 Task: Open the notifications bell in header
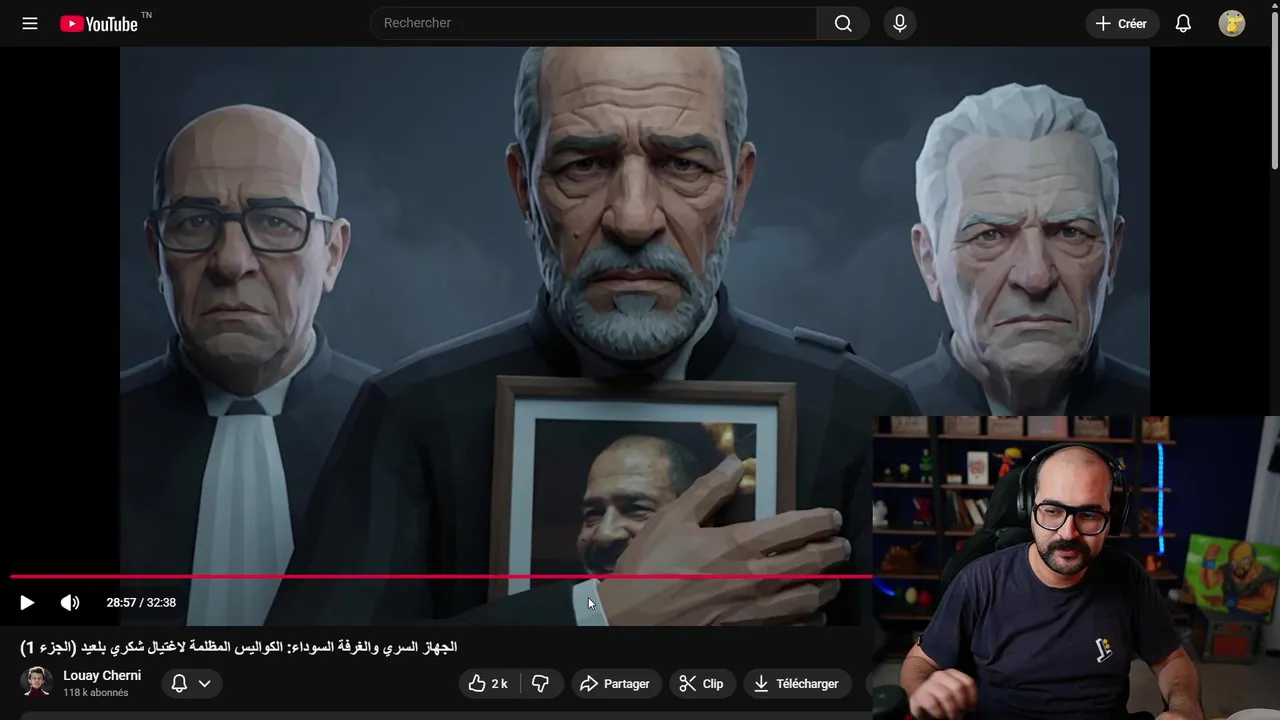[1183, 23]
